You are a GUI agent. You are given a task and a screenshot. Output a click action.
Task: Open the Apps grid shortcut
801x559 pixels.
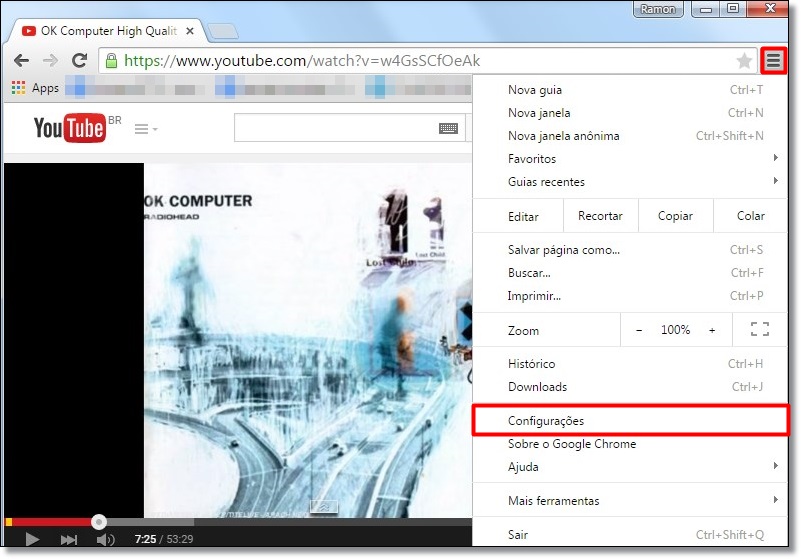pyautogui.click(x=35, y=88)
